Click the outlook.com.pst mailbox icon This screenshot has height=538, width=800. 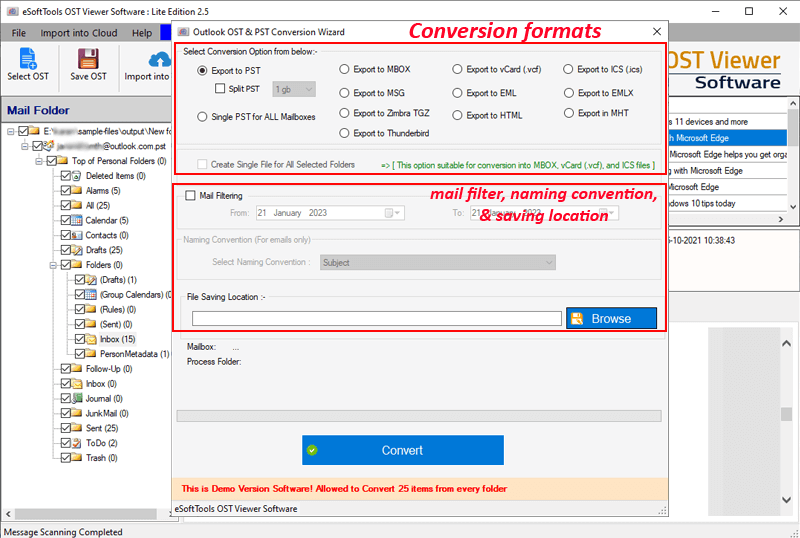tap(48, 146)
